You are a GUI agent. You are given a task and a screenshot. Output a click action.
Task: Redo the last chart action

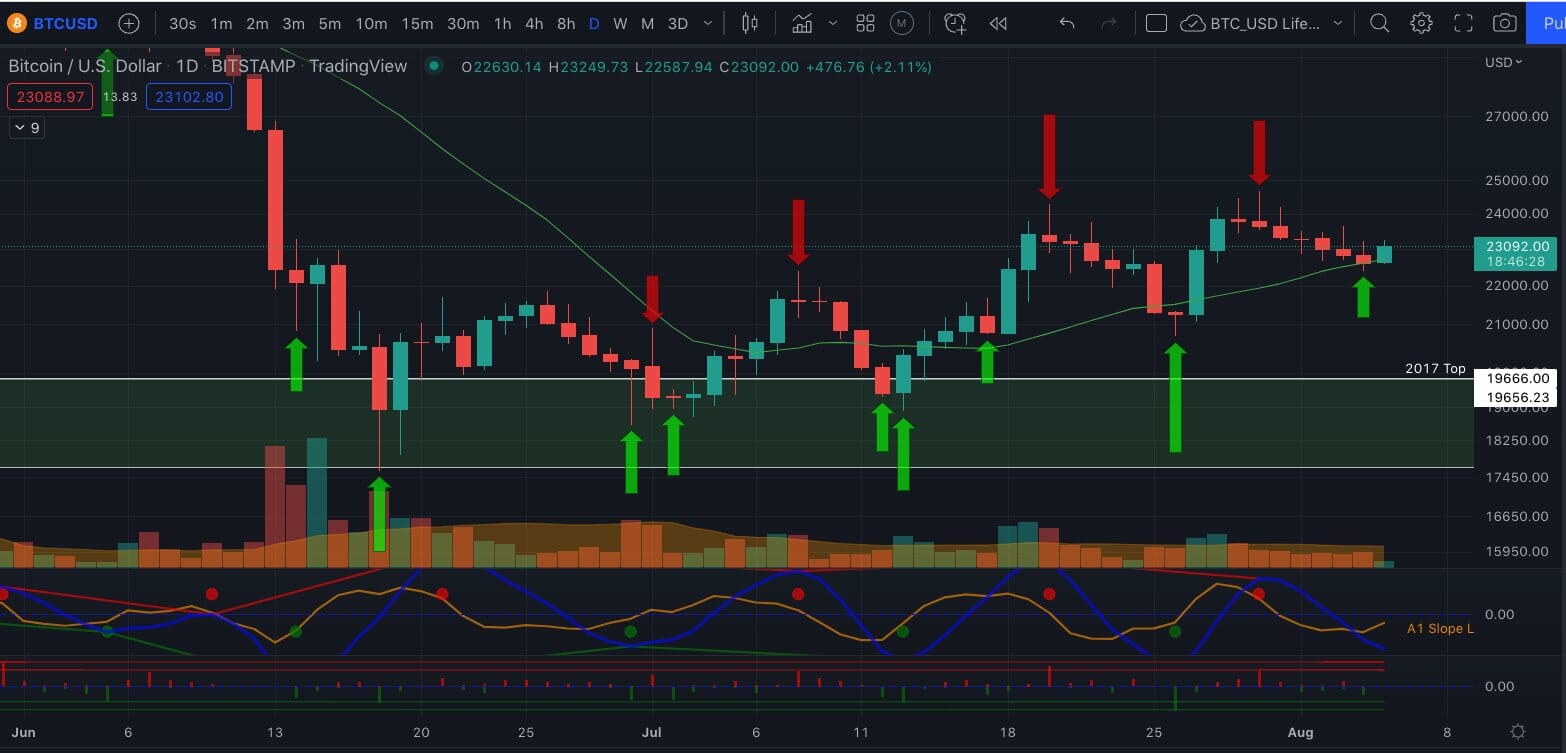1107,23
